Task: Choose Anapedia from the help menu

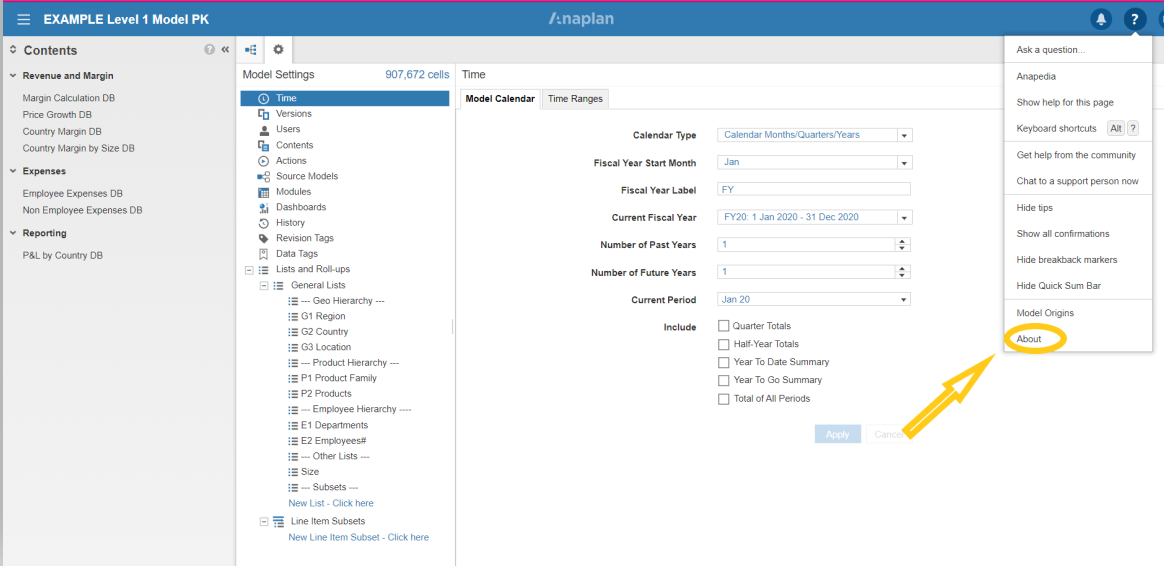Action: 1036,77
